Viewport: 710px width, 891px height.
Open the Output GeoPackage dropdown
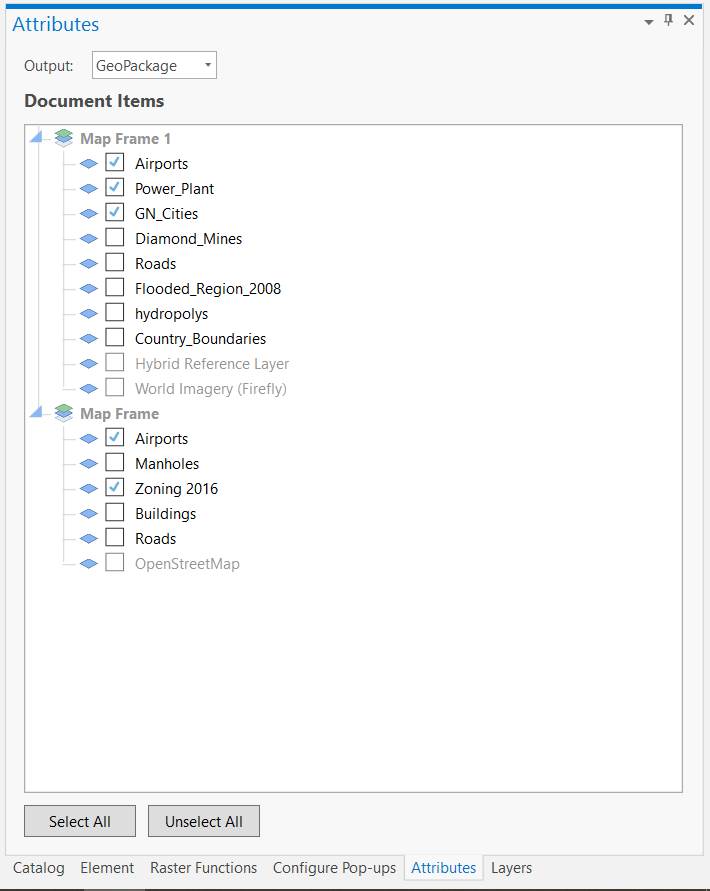click(154, 65)
